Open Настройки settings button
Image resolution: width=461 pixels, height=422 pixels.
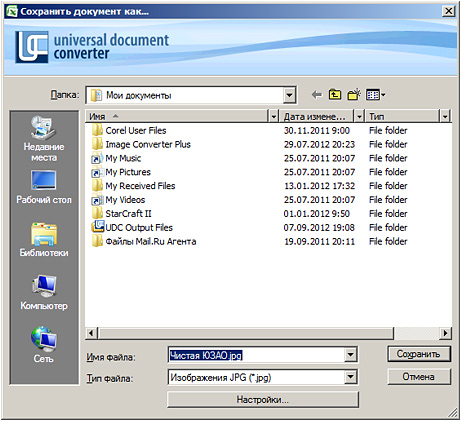coord(263,399)
